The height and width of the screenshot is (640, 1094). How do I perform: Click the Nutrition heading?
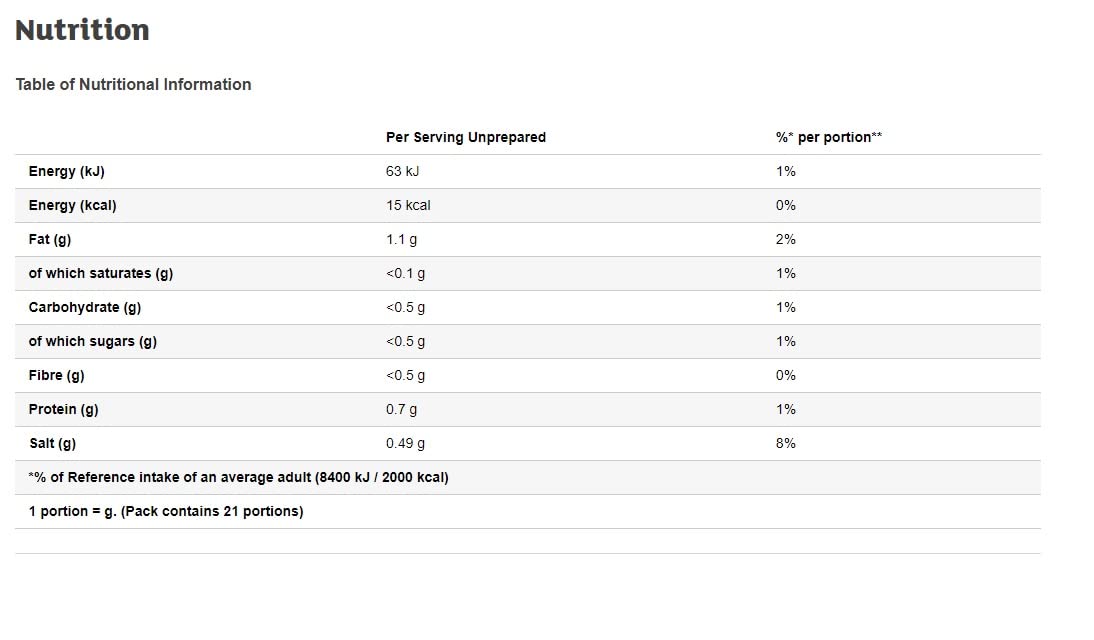click(82, 30)
